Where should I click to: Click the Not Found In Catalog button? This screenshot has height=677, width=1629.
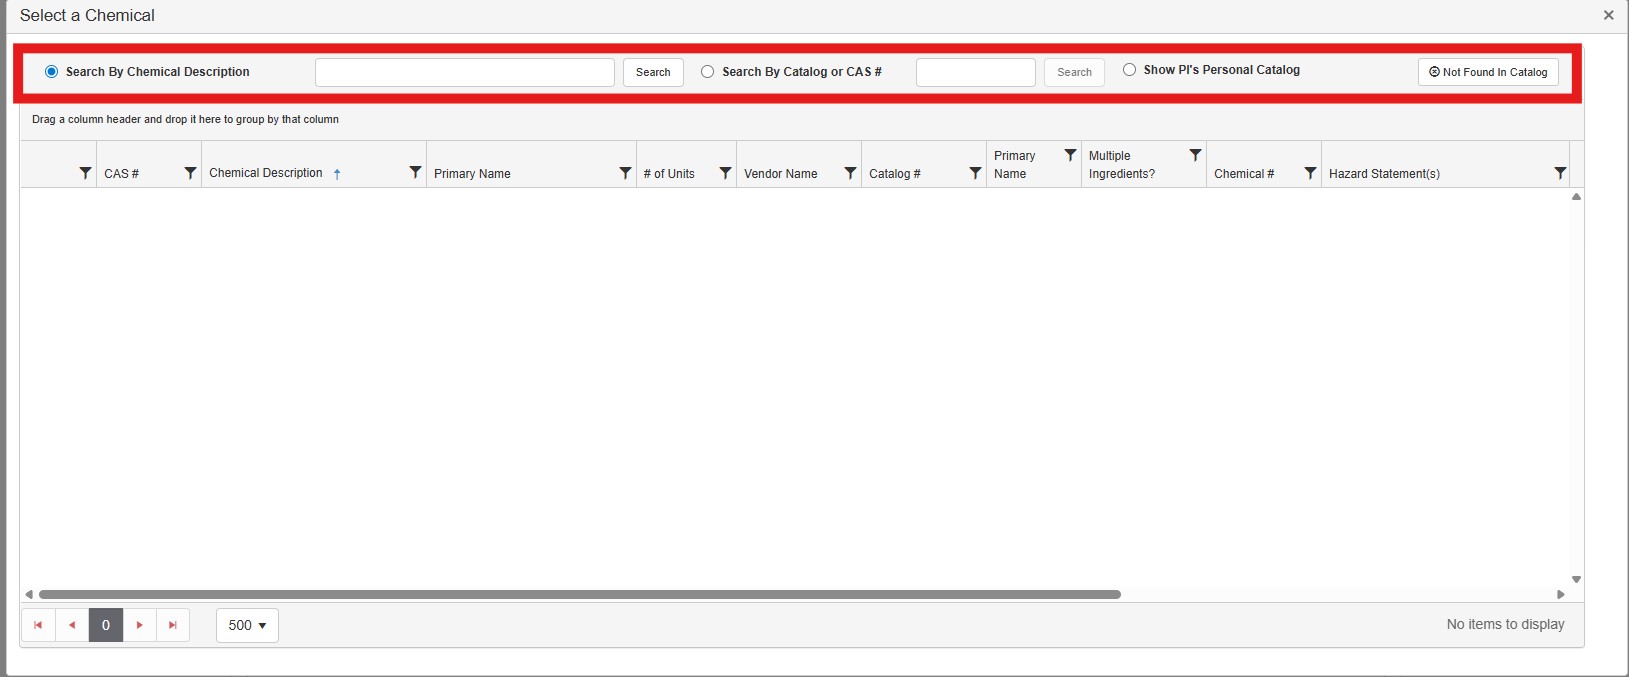(1488, 72)
